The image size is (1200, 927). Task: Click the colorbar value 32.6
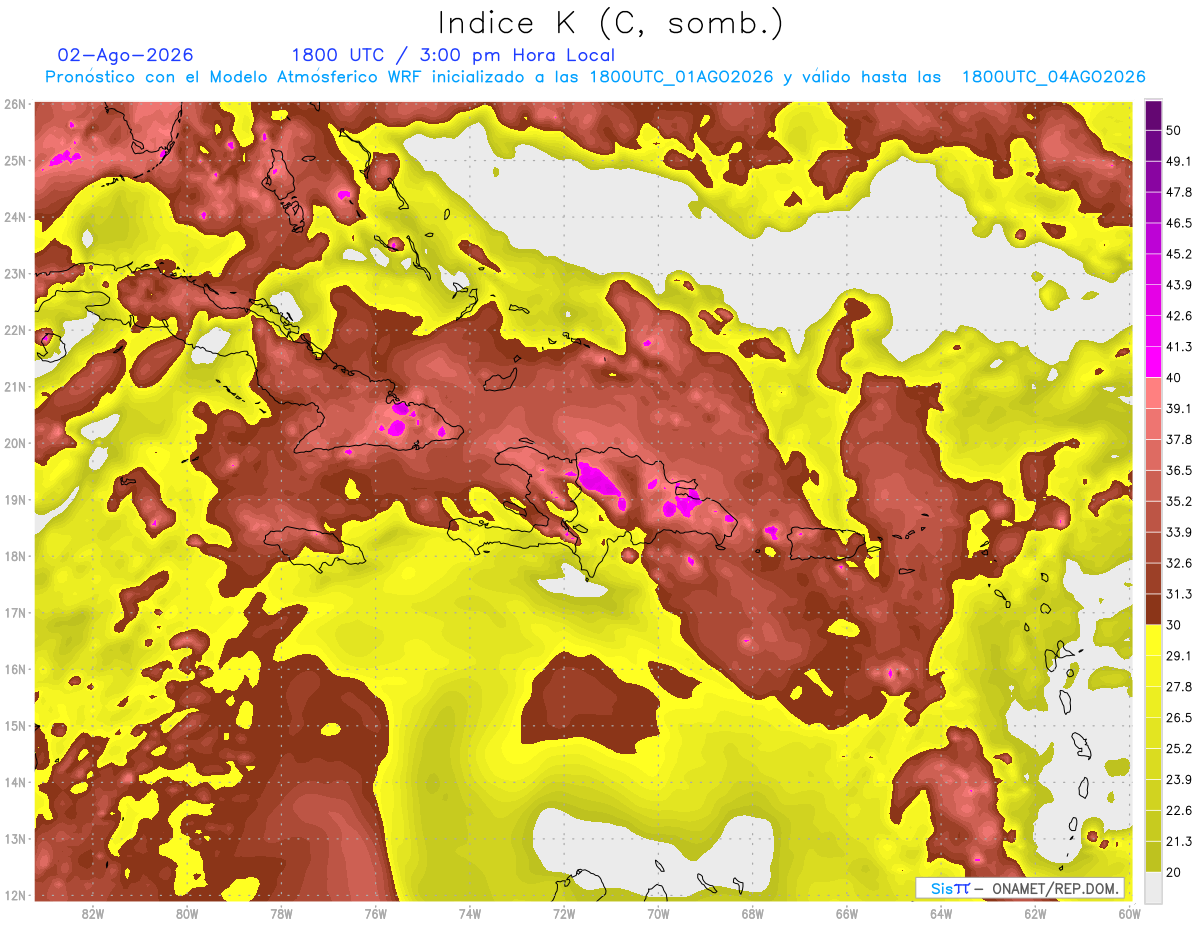coord(1180,563)
